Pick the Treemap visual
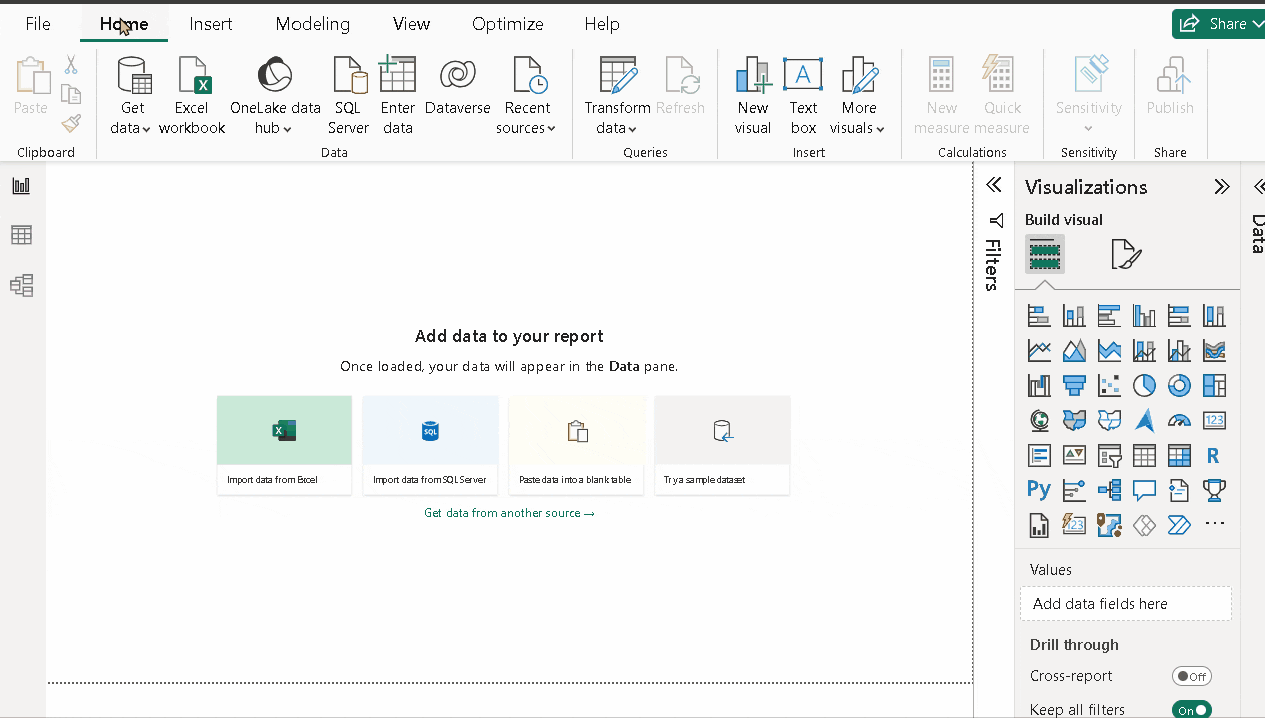This screenshot has width=1265, height=718. coord(1214,385)
